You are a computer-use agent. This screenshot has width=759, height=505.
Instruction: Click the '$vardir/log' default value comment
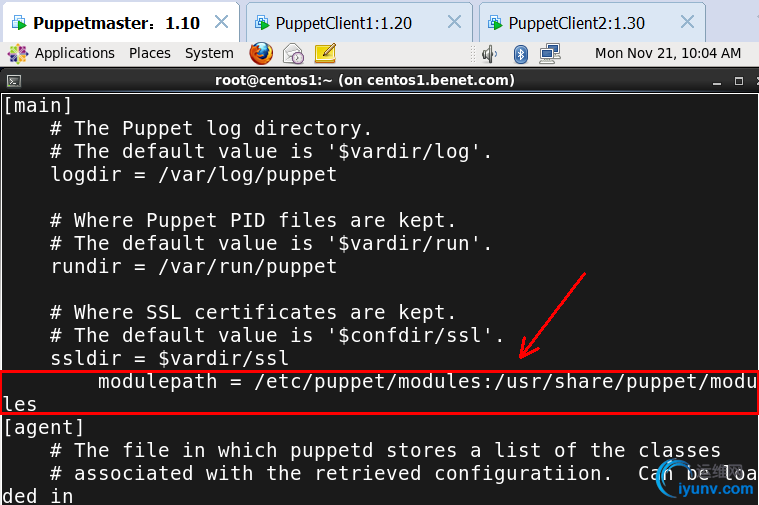271,152
